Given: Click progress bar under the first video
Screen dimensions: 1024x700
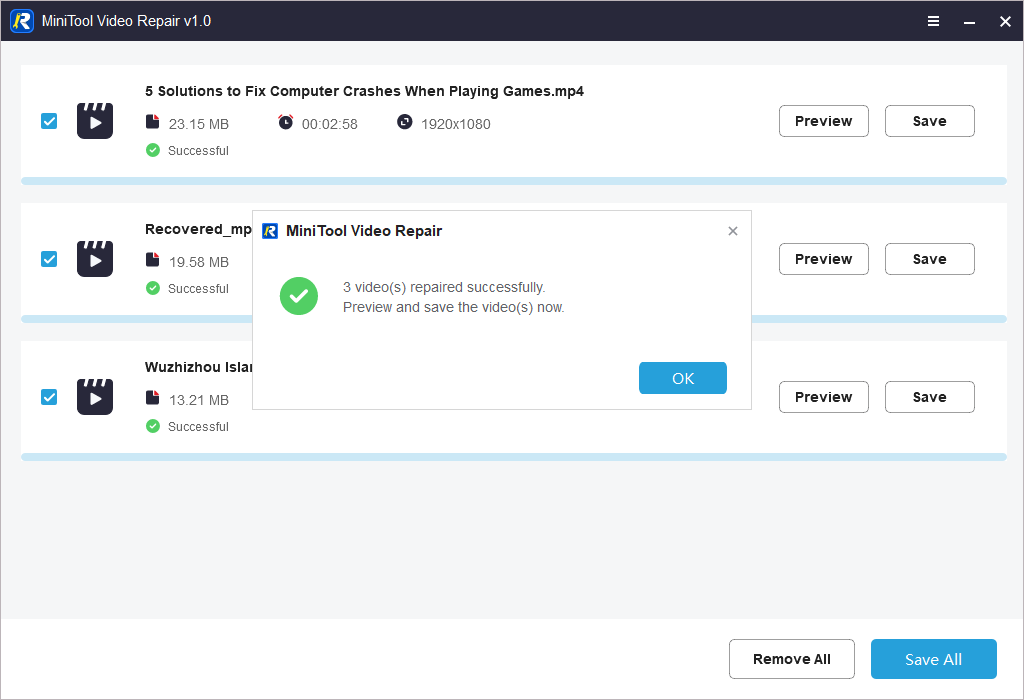Looking at the screenshot, I should 513,181.
